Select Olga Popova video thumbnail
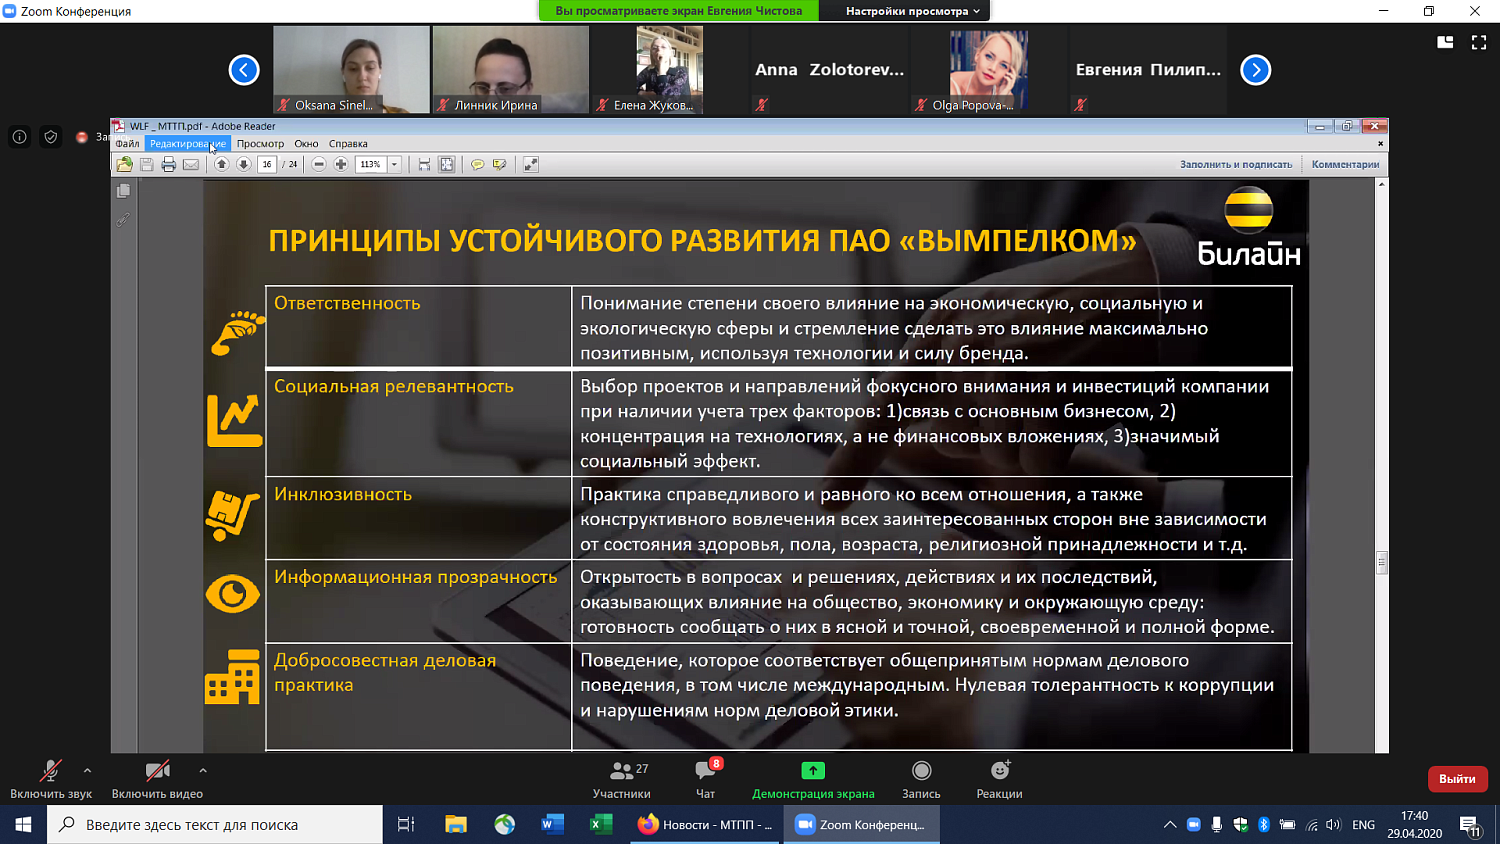Image resolution: width=1500 pixels, height=844 pixels. 989,69
